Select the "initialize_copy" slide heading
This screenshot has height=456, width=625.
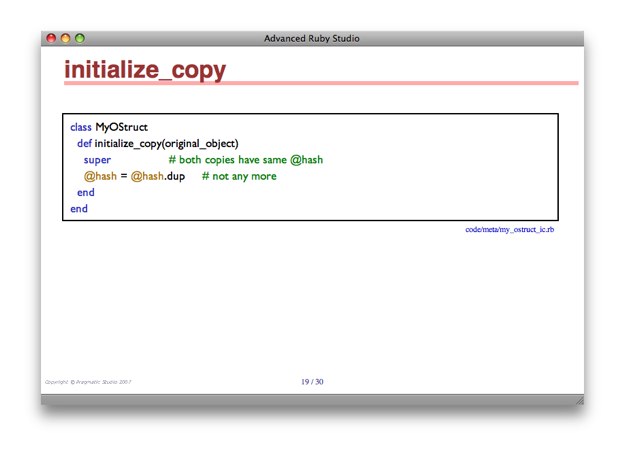[145, 70]
